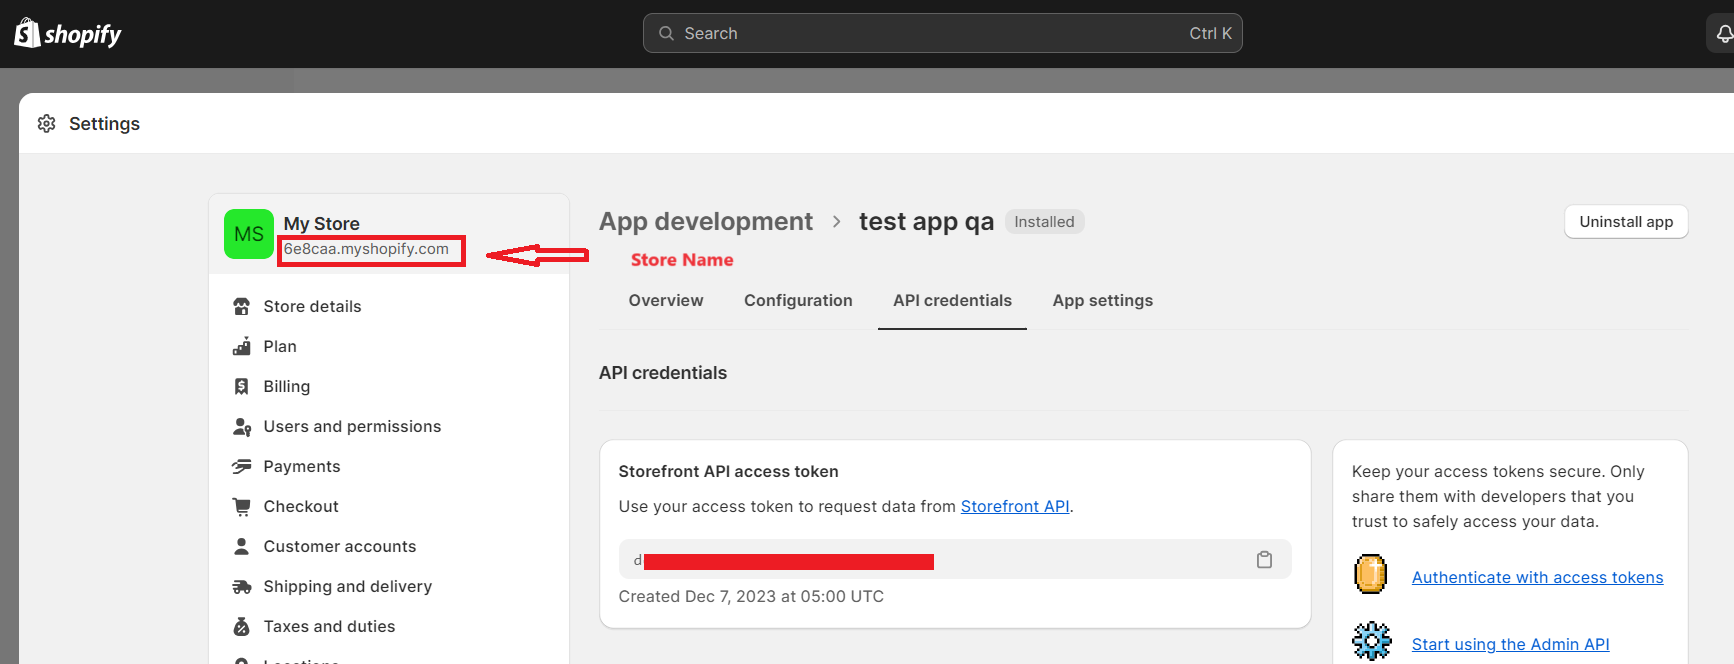The image size is (1734, 664).
Task: Click the Uninstall app button
Action: click(x=1626, y=222)
